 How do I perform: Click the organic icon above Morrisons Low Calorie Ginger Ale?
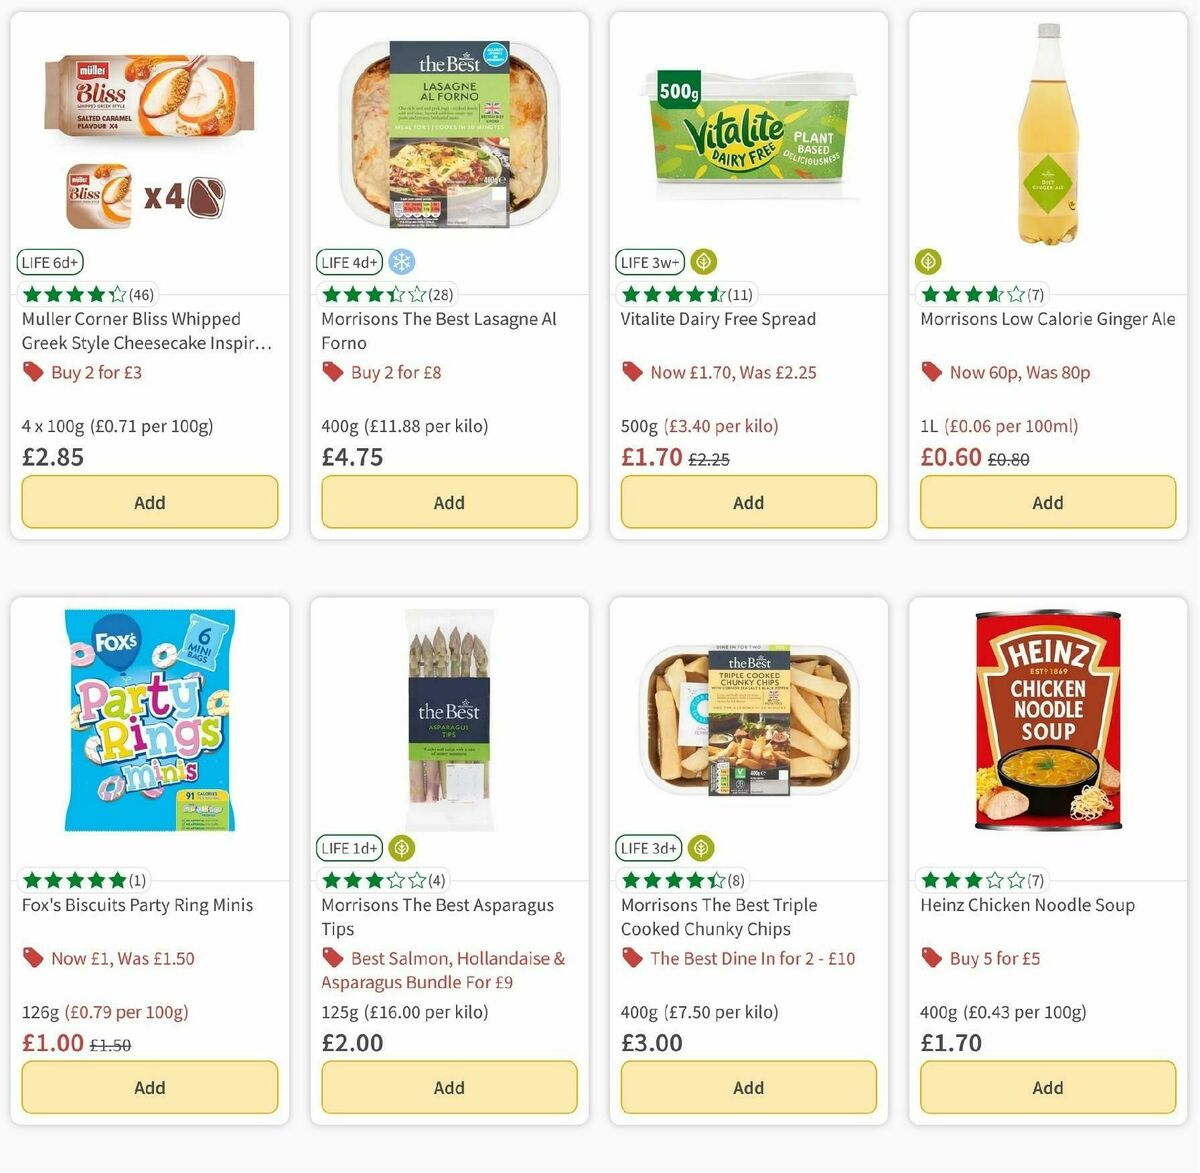(x=927, y=261)
